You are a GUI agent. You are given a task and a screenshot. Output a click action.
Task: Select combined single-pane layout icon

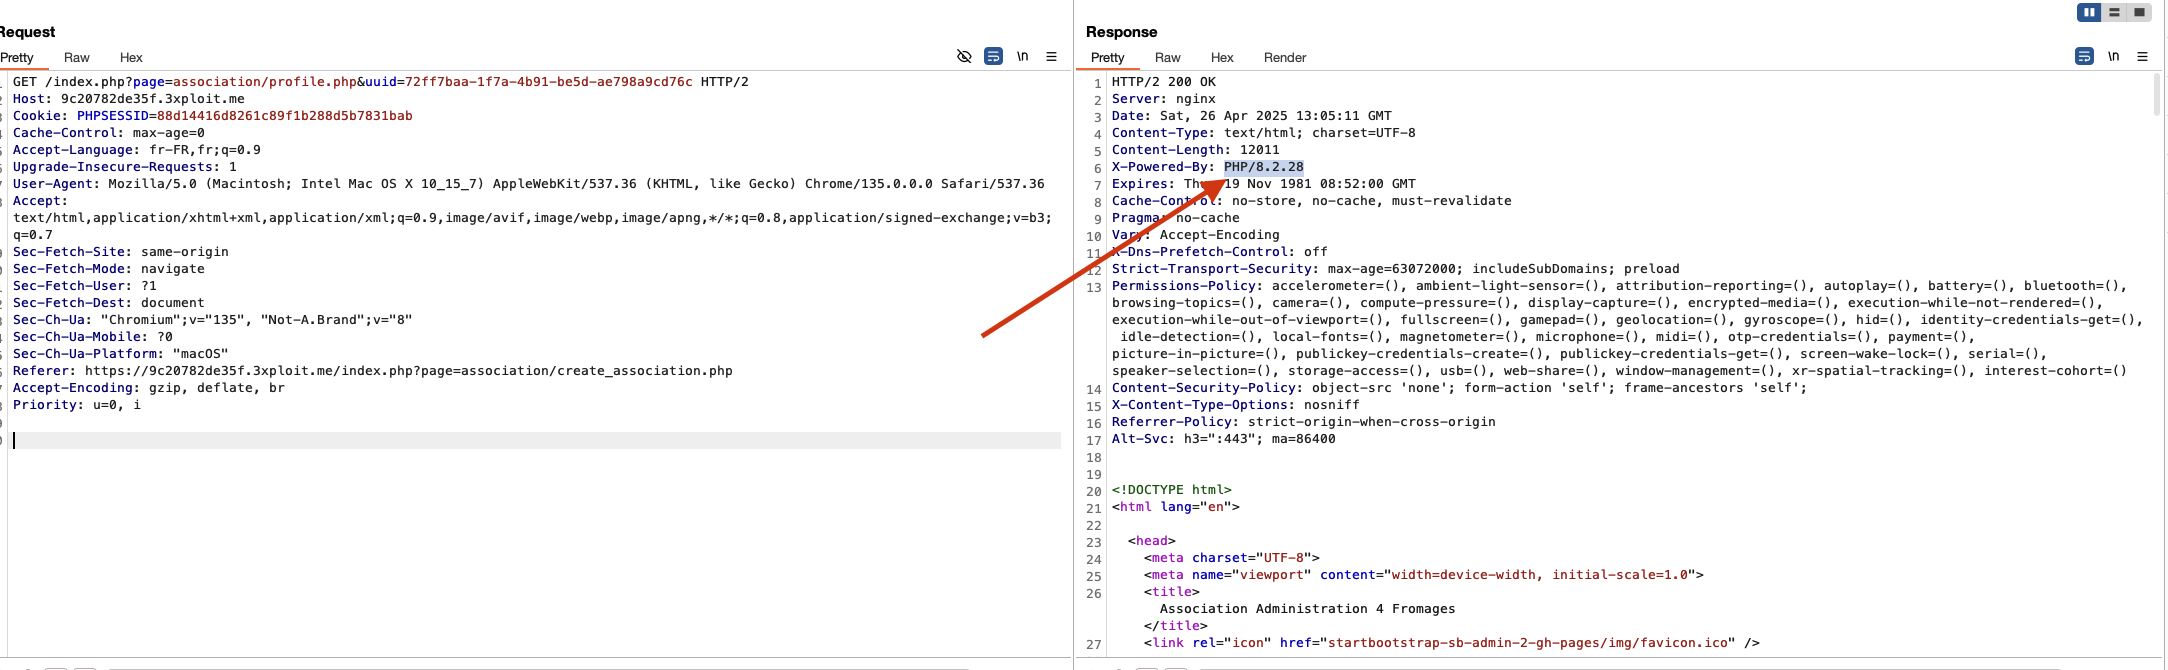(2139, 12)
